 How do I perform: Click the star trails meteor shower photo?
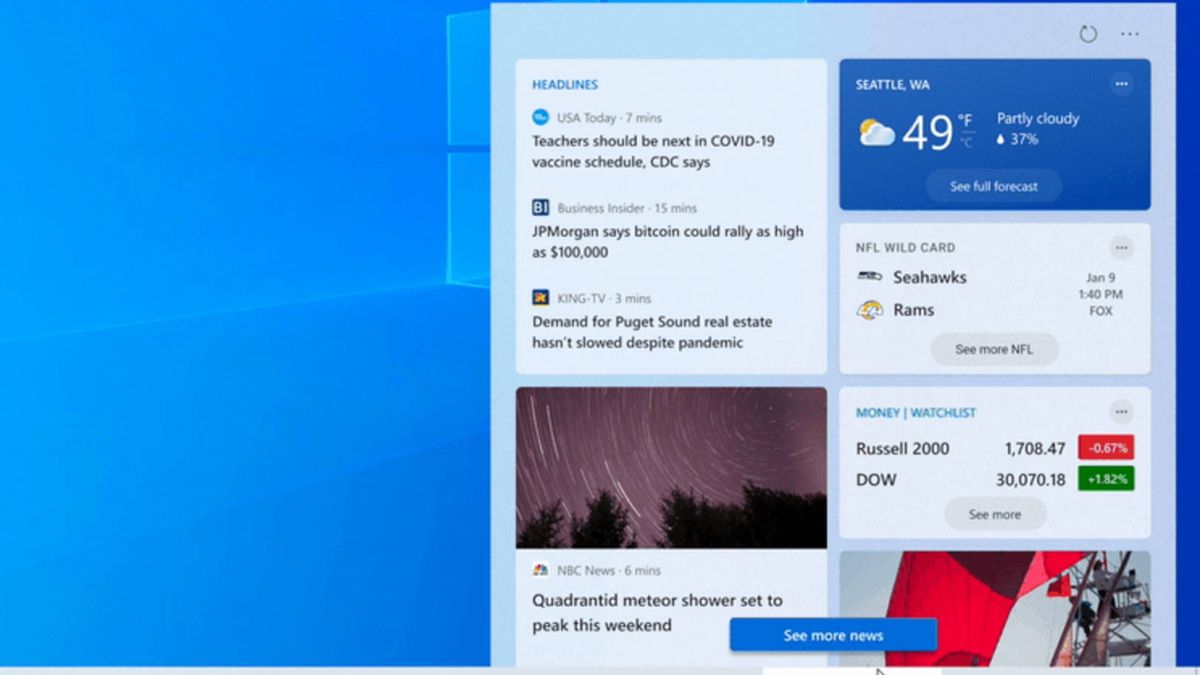pos(671,468)
